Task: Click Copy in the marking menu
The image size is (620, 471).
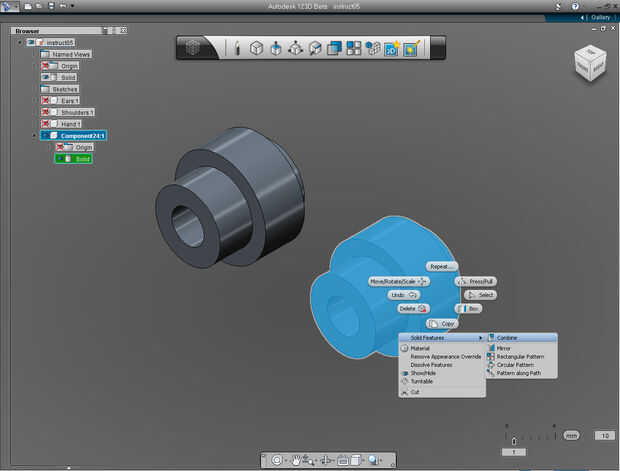Action: 442,324
